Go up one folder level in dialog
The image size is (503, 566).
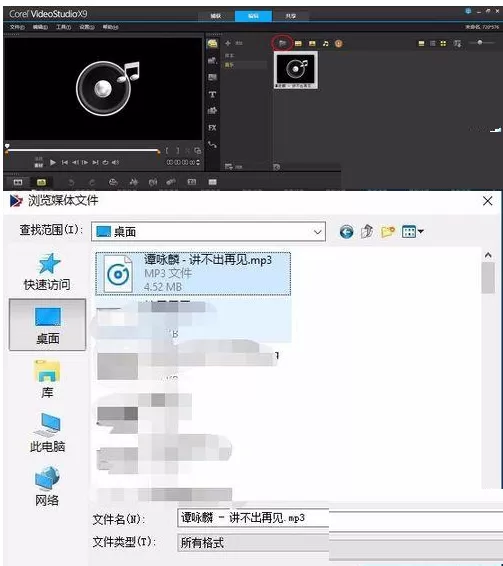[367, 231]
